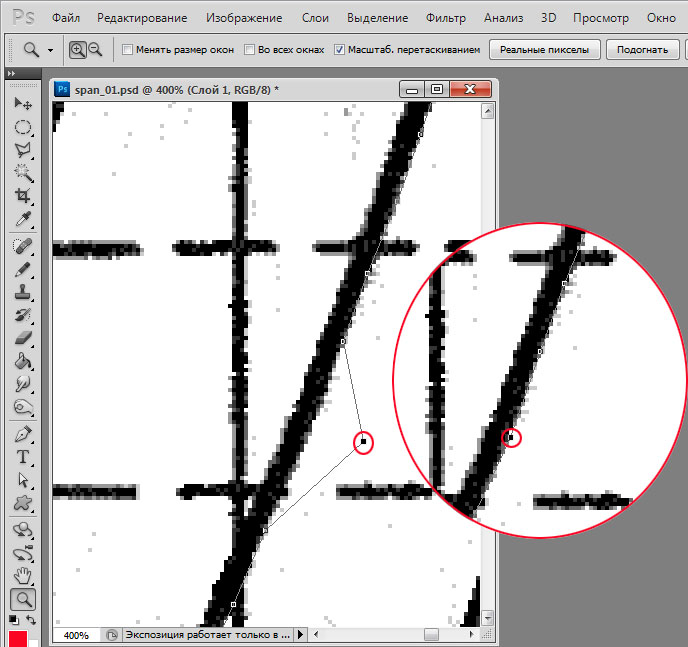Uncheck 'Масштаб. перетаскиванием' checkbox
Image resolution: width=688 pixels, height=647 pixels.
[x=340, y=49]
